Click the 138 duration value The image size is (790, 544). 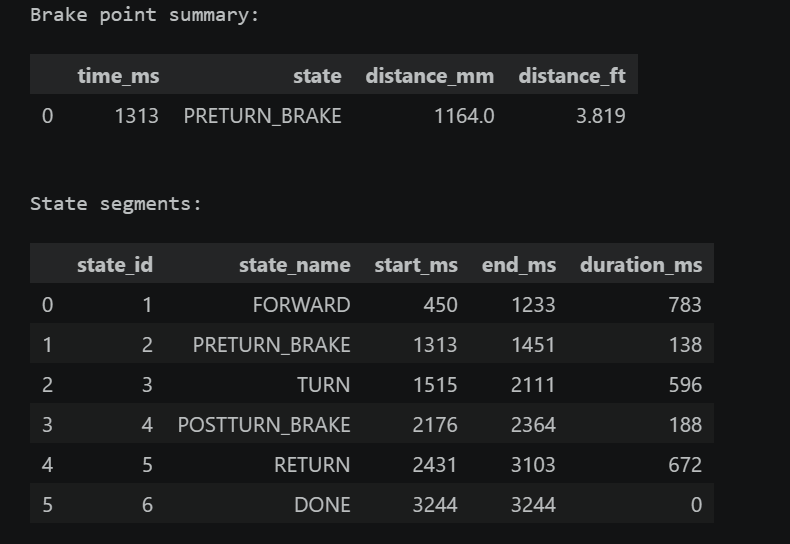click(685, 345)
